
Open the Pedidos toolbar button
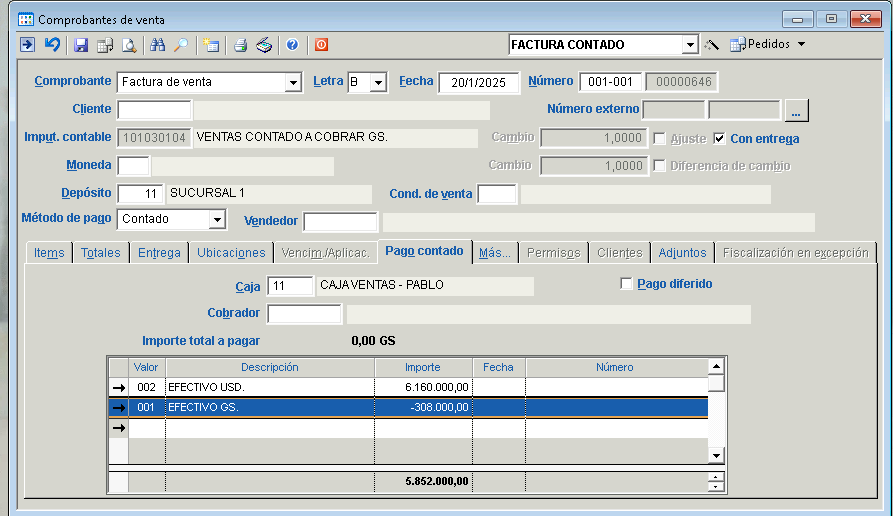coord(767,45)
